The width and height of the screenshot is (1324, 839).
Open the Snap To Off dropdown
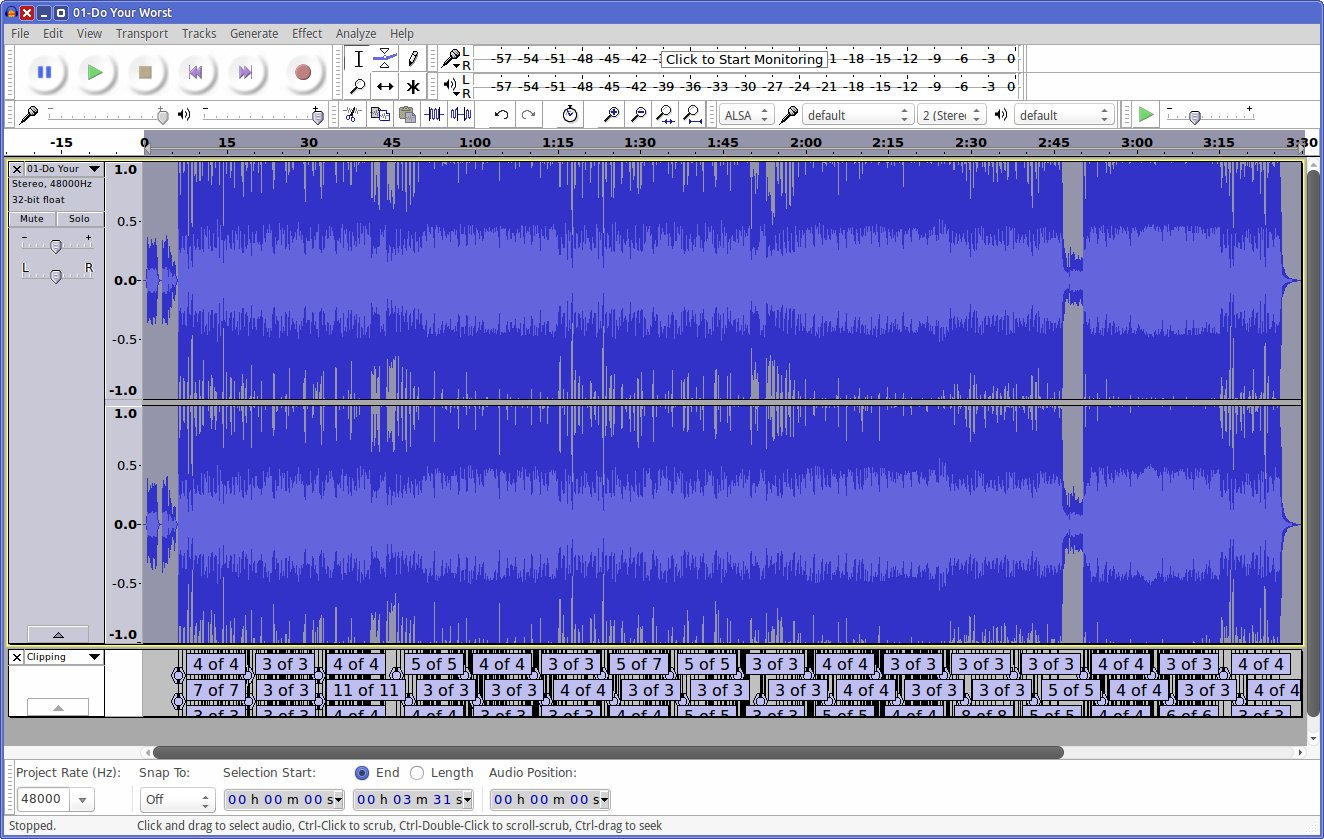coord(177,800)
